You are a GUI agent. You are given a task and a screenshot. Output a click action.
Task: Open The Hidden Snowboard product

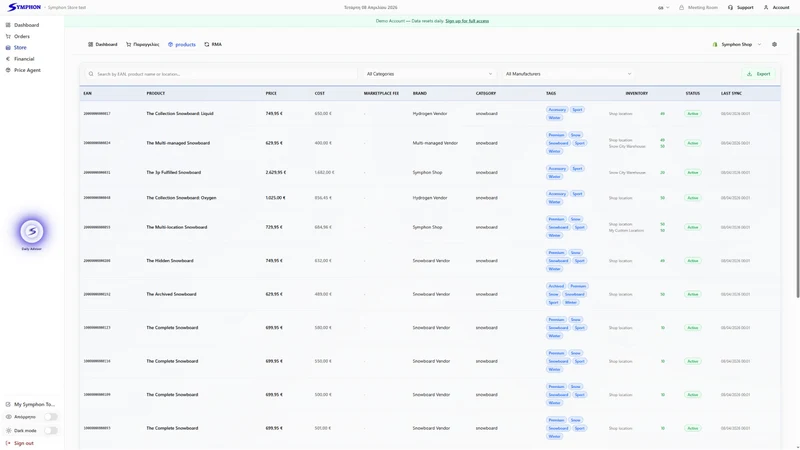pos(169,261)
